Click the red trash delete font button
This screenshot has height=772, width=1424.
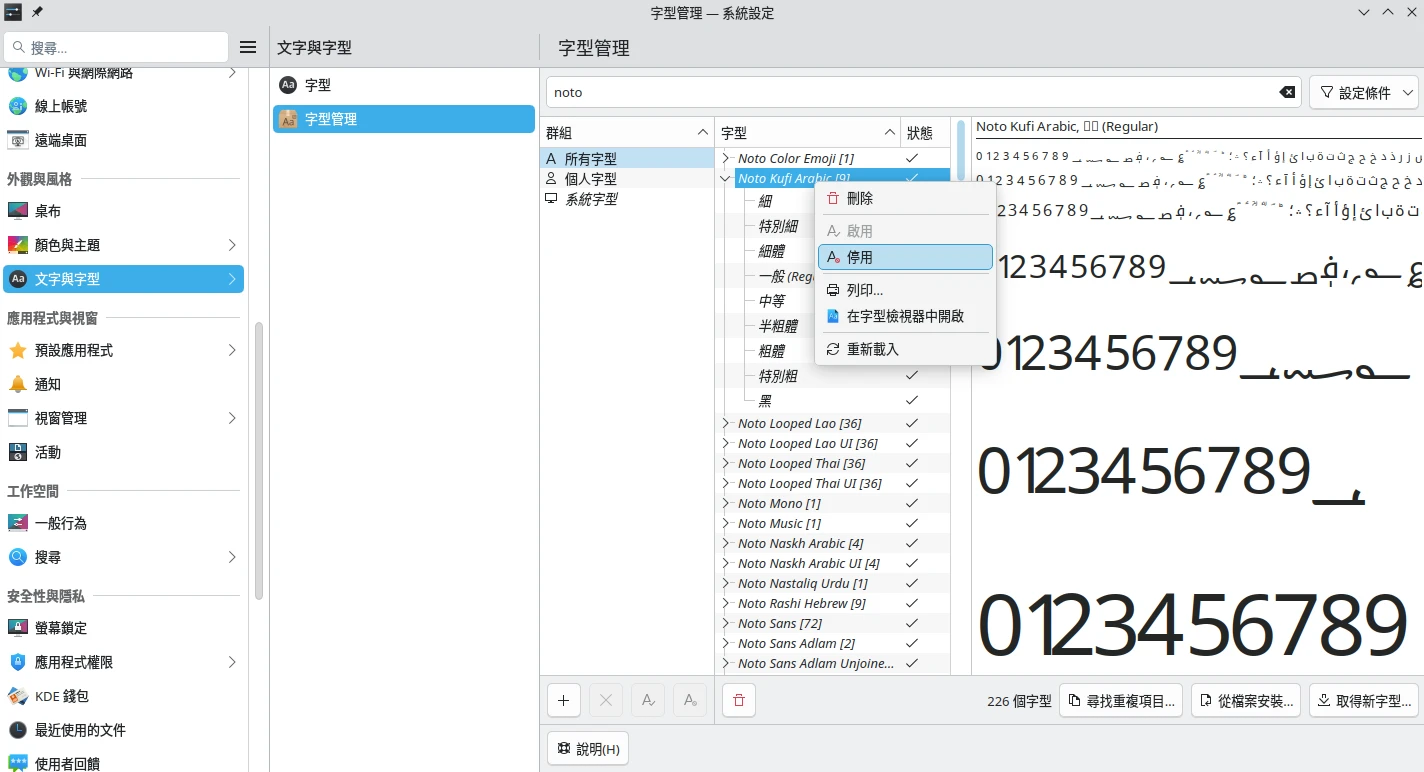[x=738, y=700]
